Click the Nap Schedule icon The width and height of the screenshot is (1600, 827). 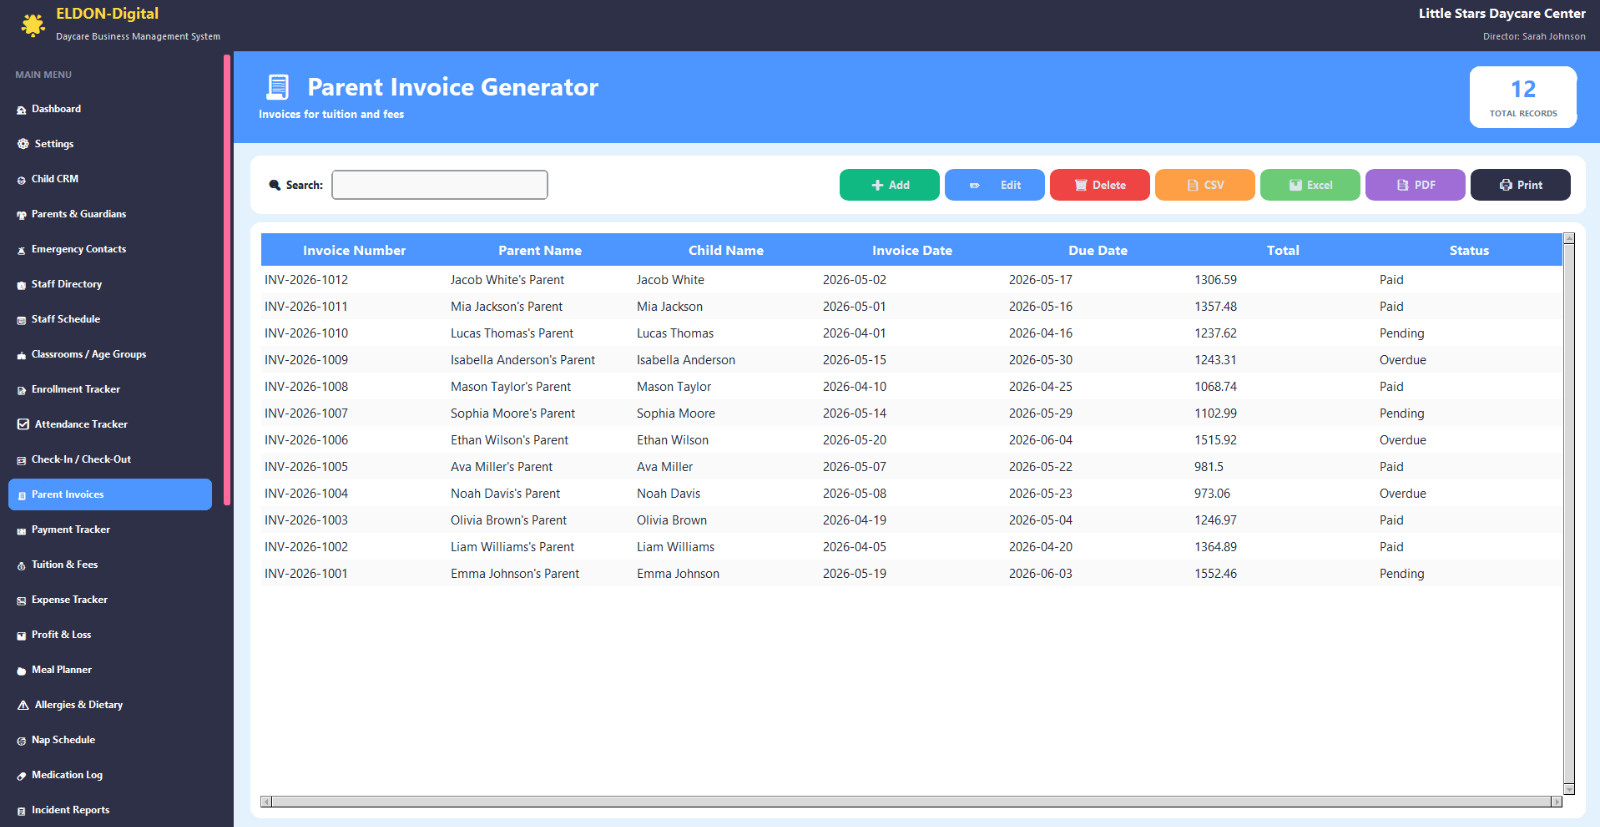click(x=21, y=741)
